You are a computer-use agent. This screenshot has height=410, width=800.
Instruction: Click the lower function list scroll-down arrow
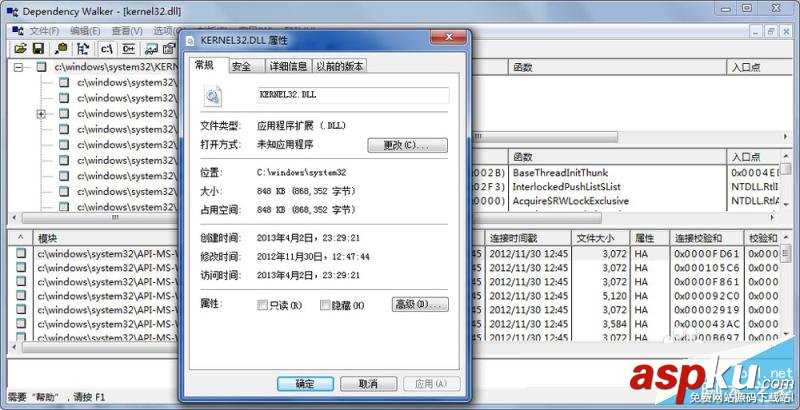click(x=786, y=204)
